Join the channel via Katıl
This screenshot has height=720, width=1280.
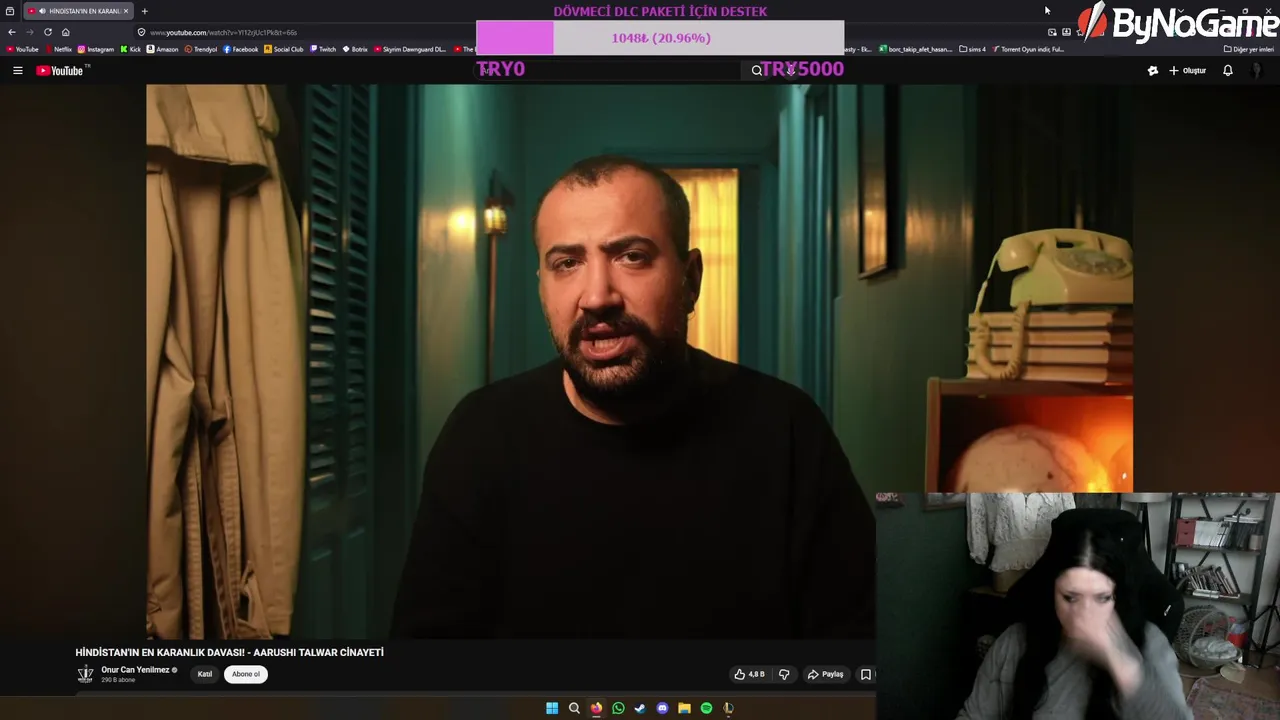(205, 674)
